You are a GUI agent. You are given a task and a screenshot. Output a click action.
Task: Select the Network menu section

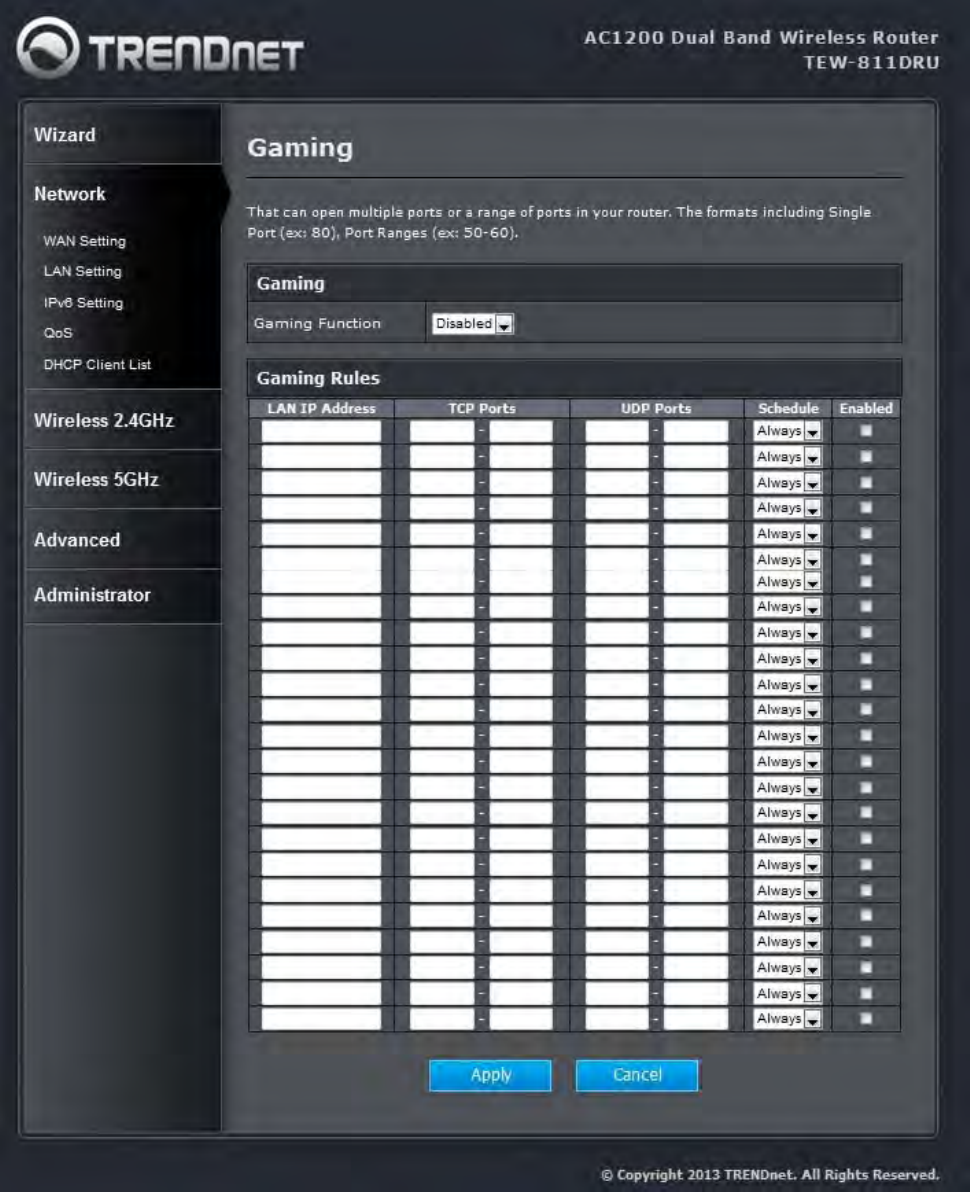pos(69,194)
